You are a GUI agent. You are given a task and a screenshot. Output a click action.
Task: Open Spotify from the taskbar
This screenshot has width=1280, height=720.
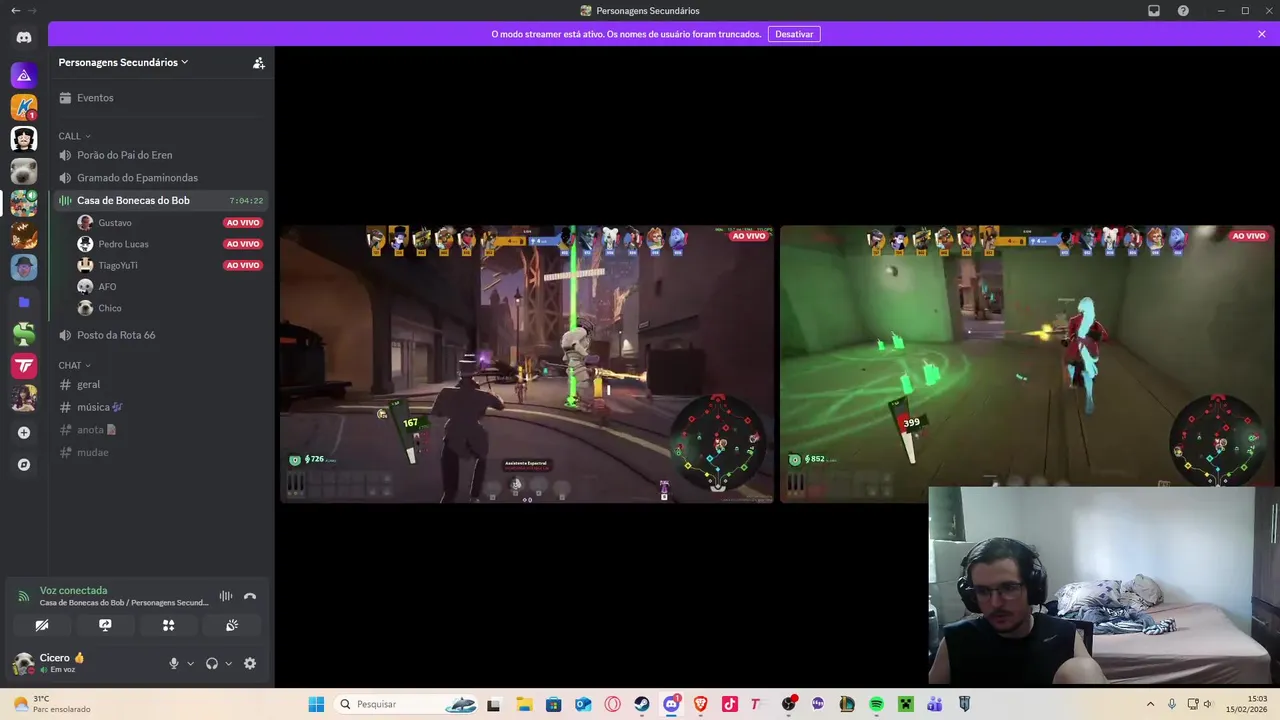[x=876, y=704]
